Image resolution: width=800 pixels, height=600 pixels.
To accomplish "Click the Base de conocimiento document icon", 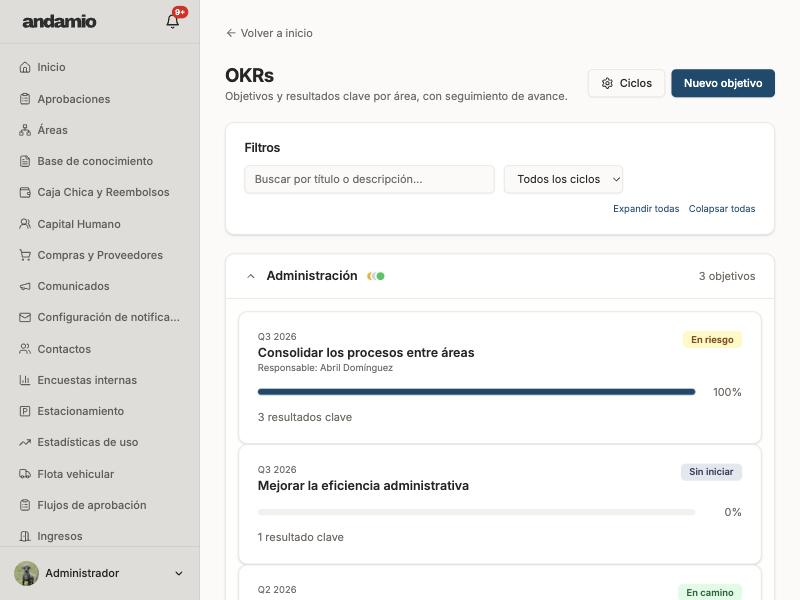I will pyautogui.click(x=25, y=161).
